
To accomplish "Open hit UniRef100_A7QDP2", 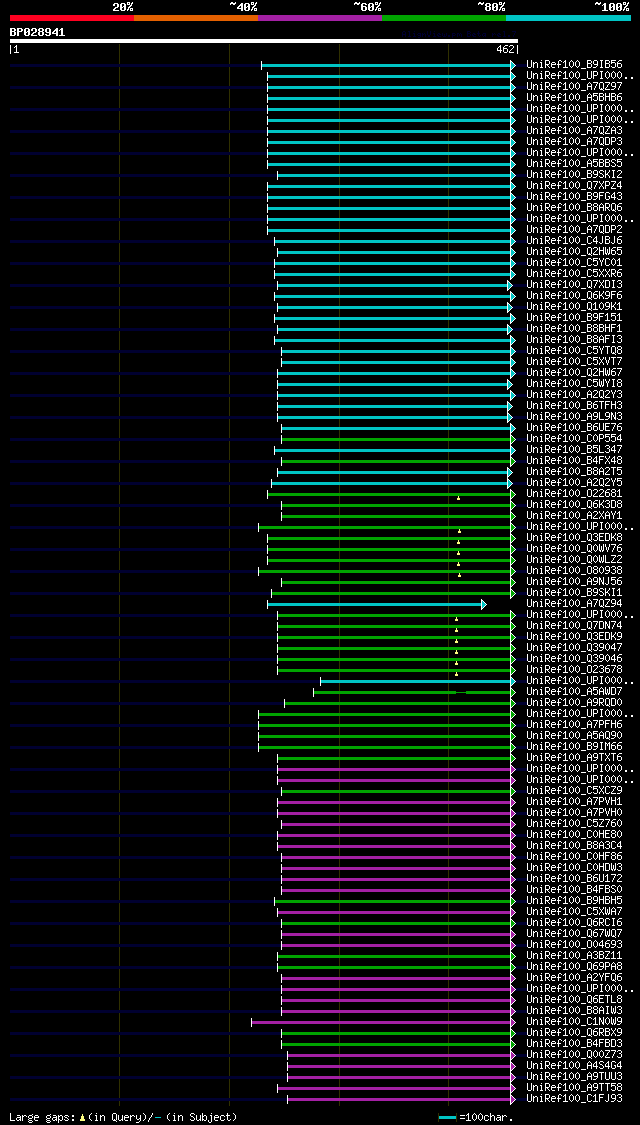I will click(x=574, y=230).
